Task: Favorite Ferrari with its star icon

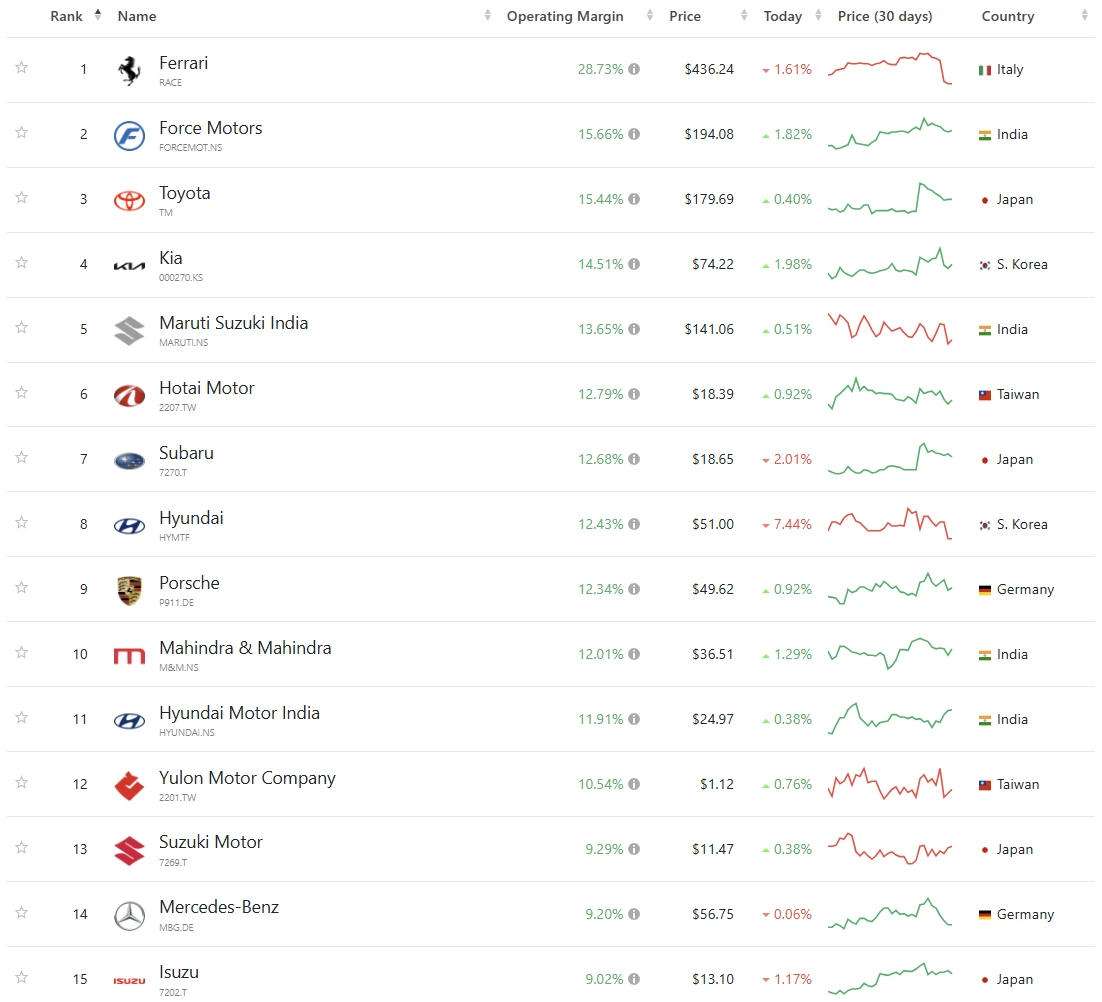Action: (22, 67)
